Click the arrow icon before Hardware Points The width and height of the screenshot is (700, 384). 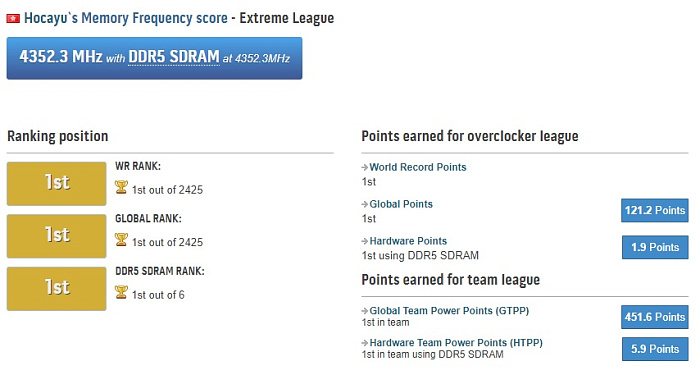pos(365,241)
